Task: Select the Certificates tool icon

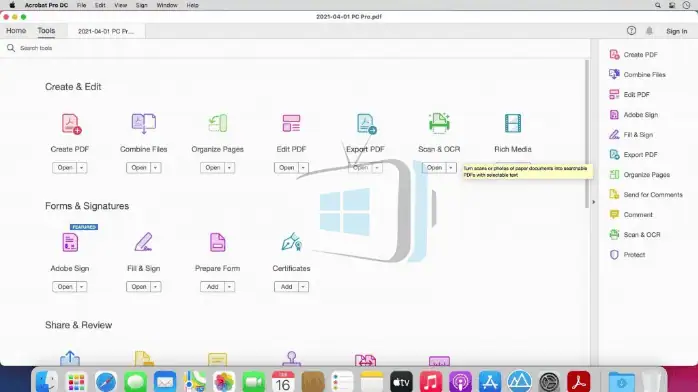Action: pos(292,242)
